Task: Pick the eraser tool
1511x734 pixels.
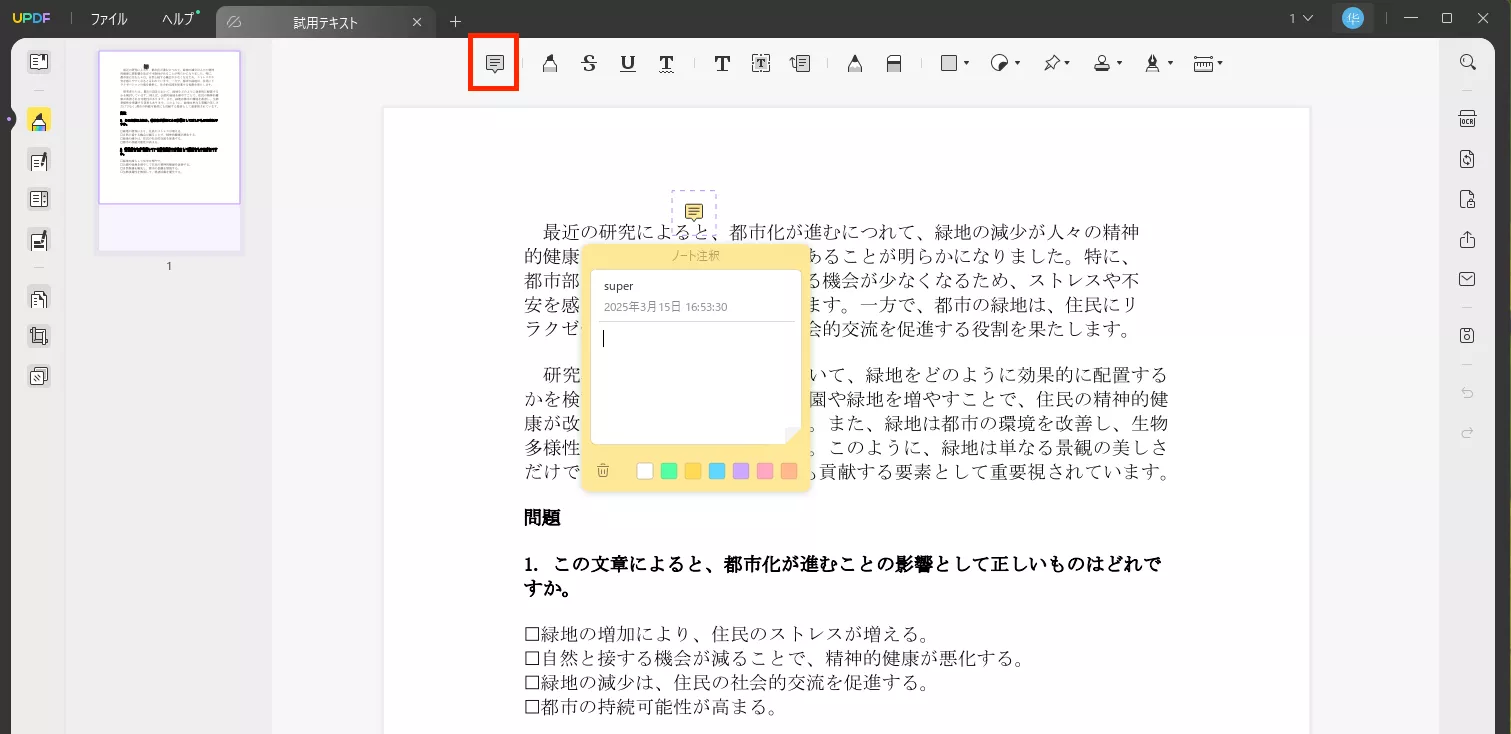Action: click(894, 63)
